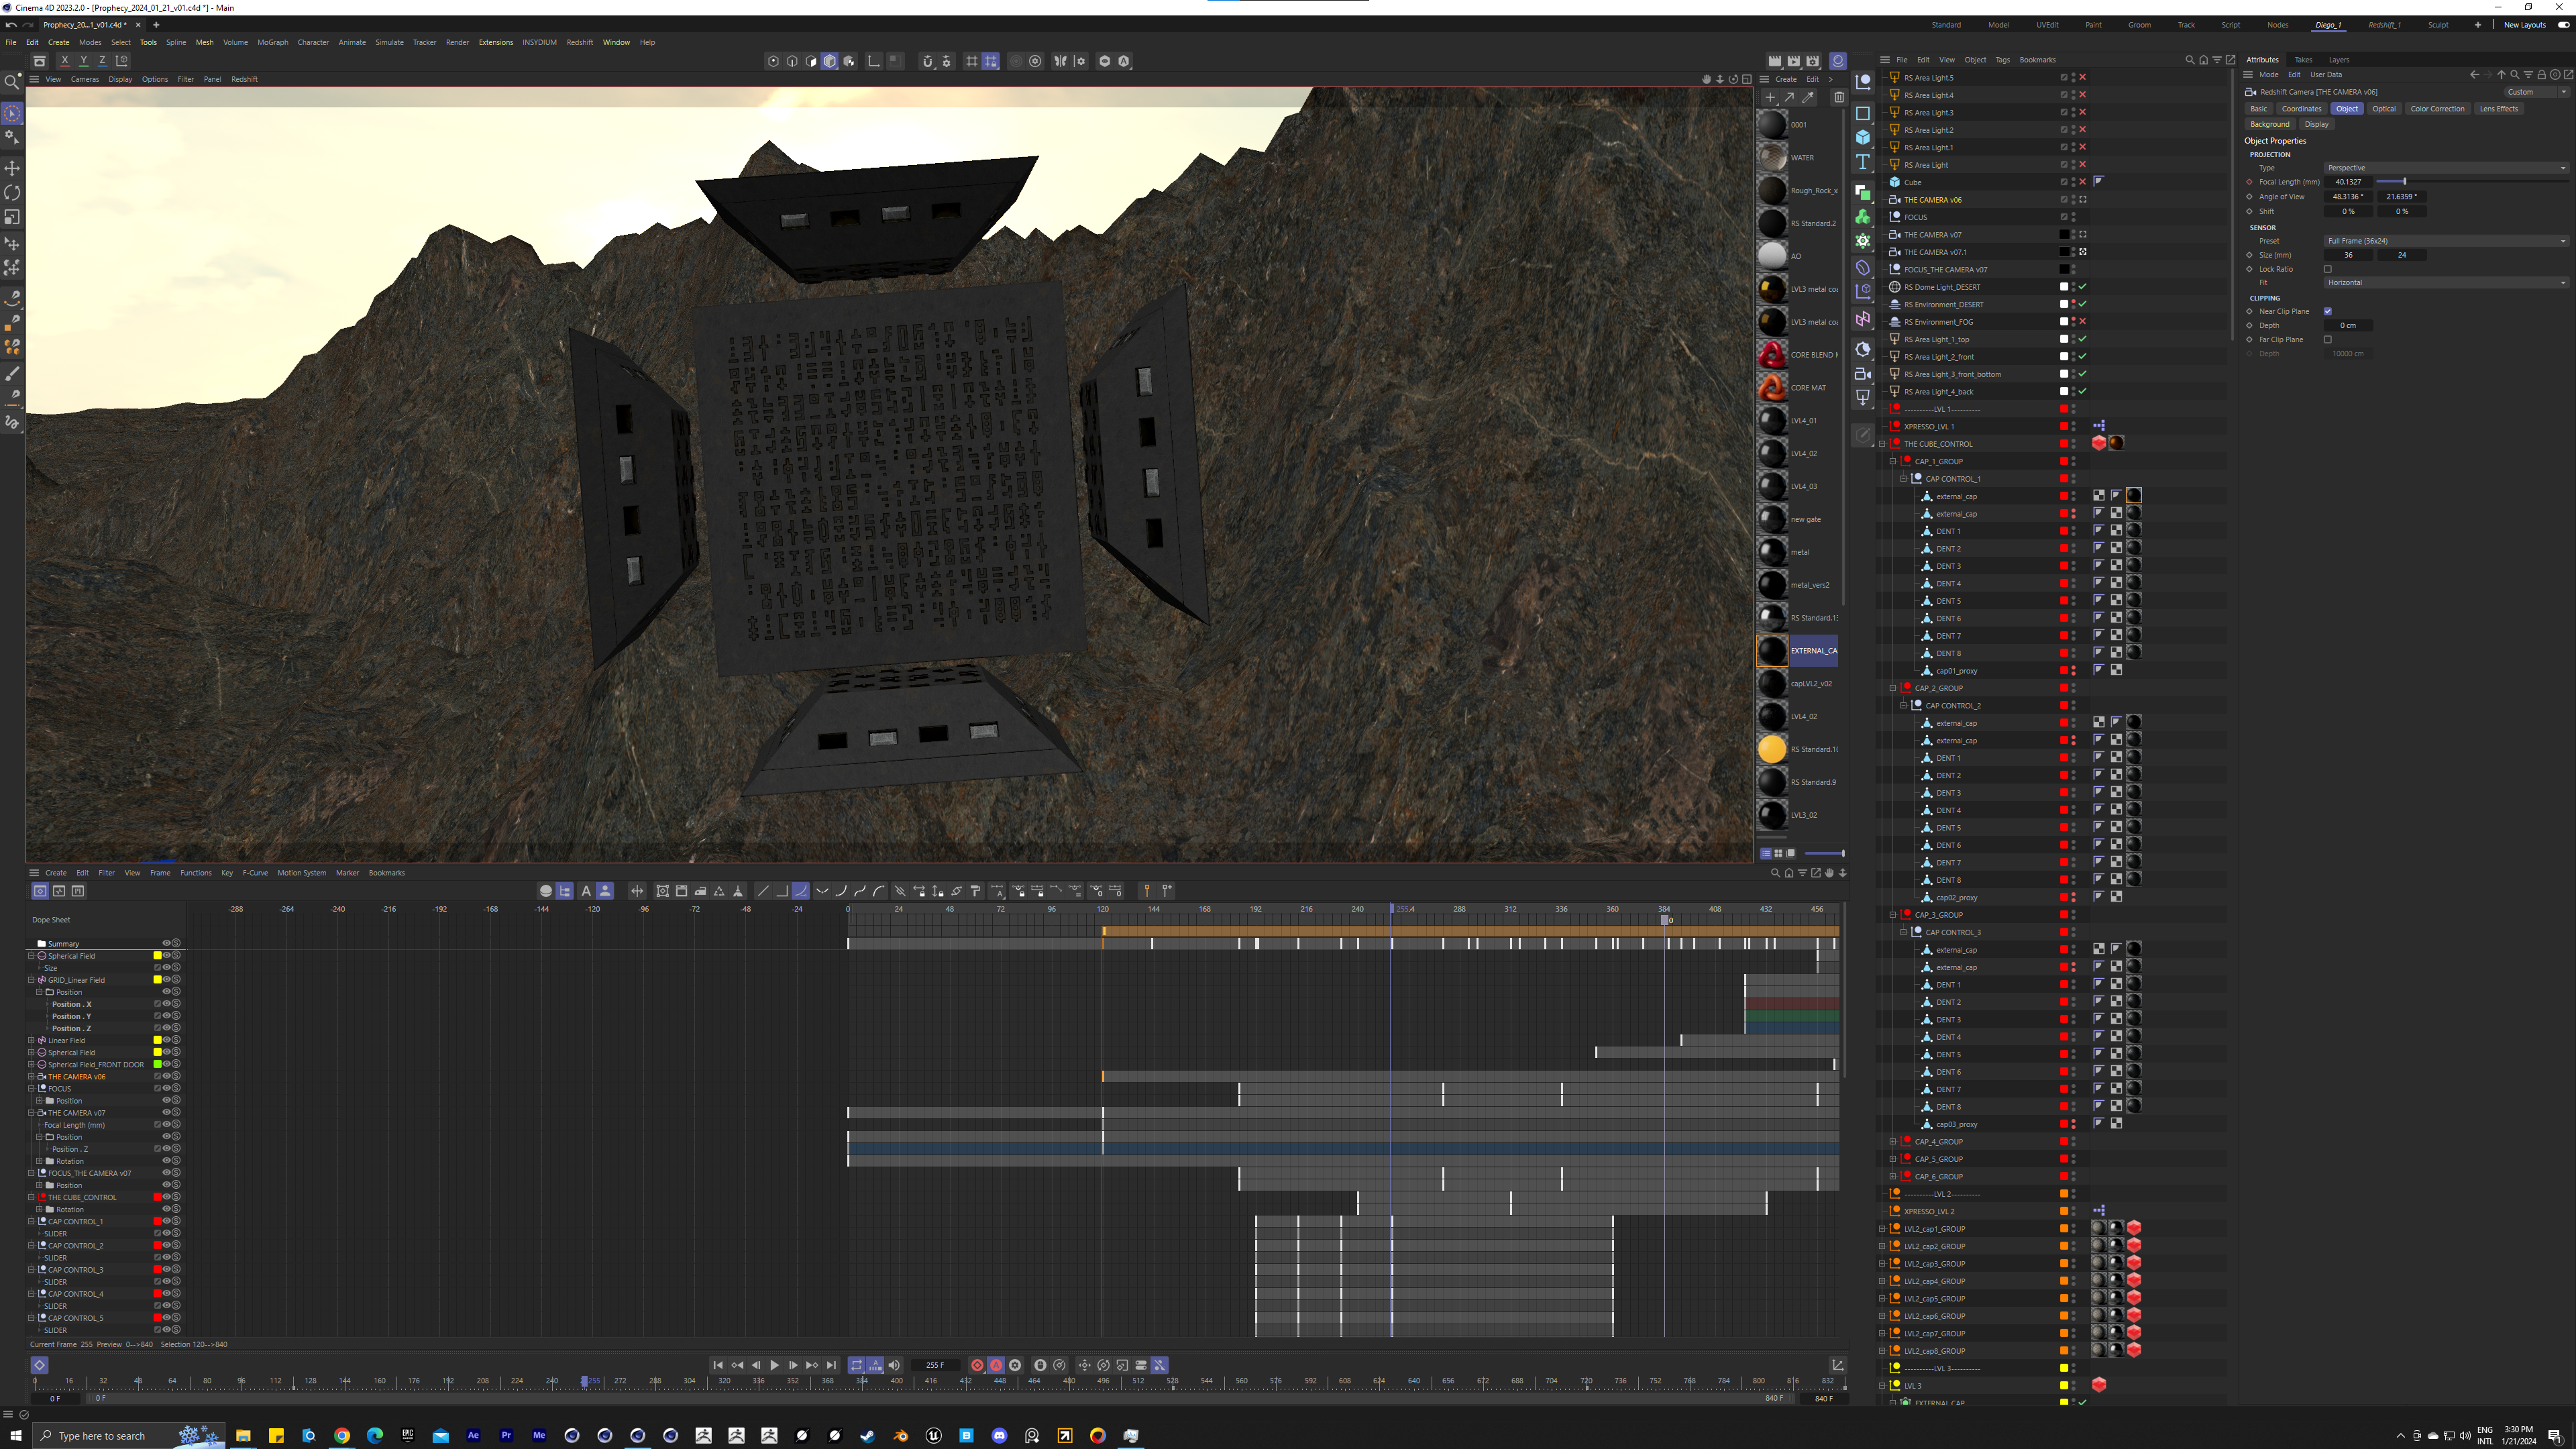Enable the Far Clip Plane checkbox
This screenshot has width=2576, height=1449.
pos(2327,339)
